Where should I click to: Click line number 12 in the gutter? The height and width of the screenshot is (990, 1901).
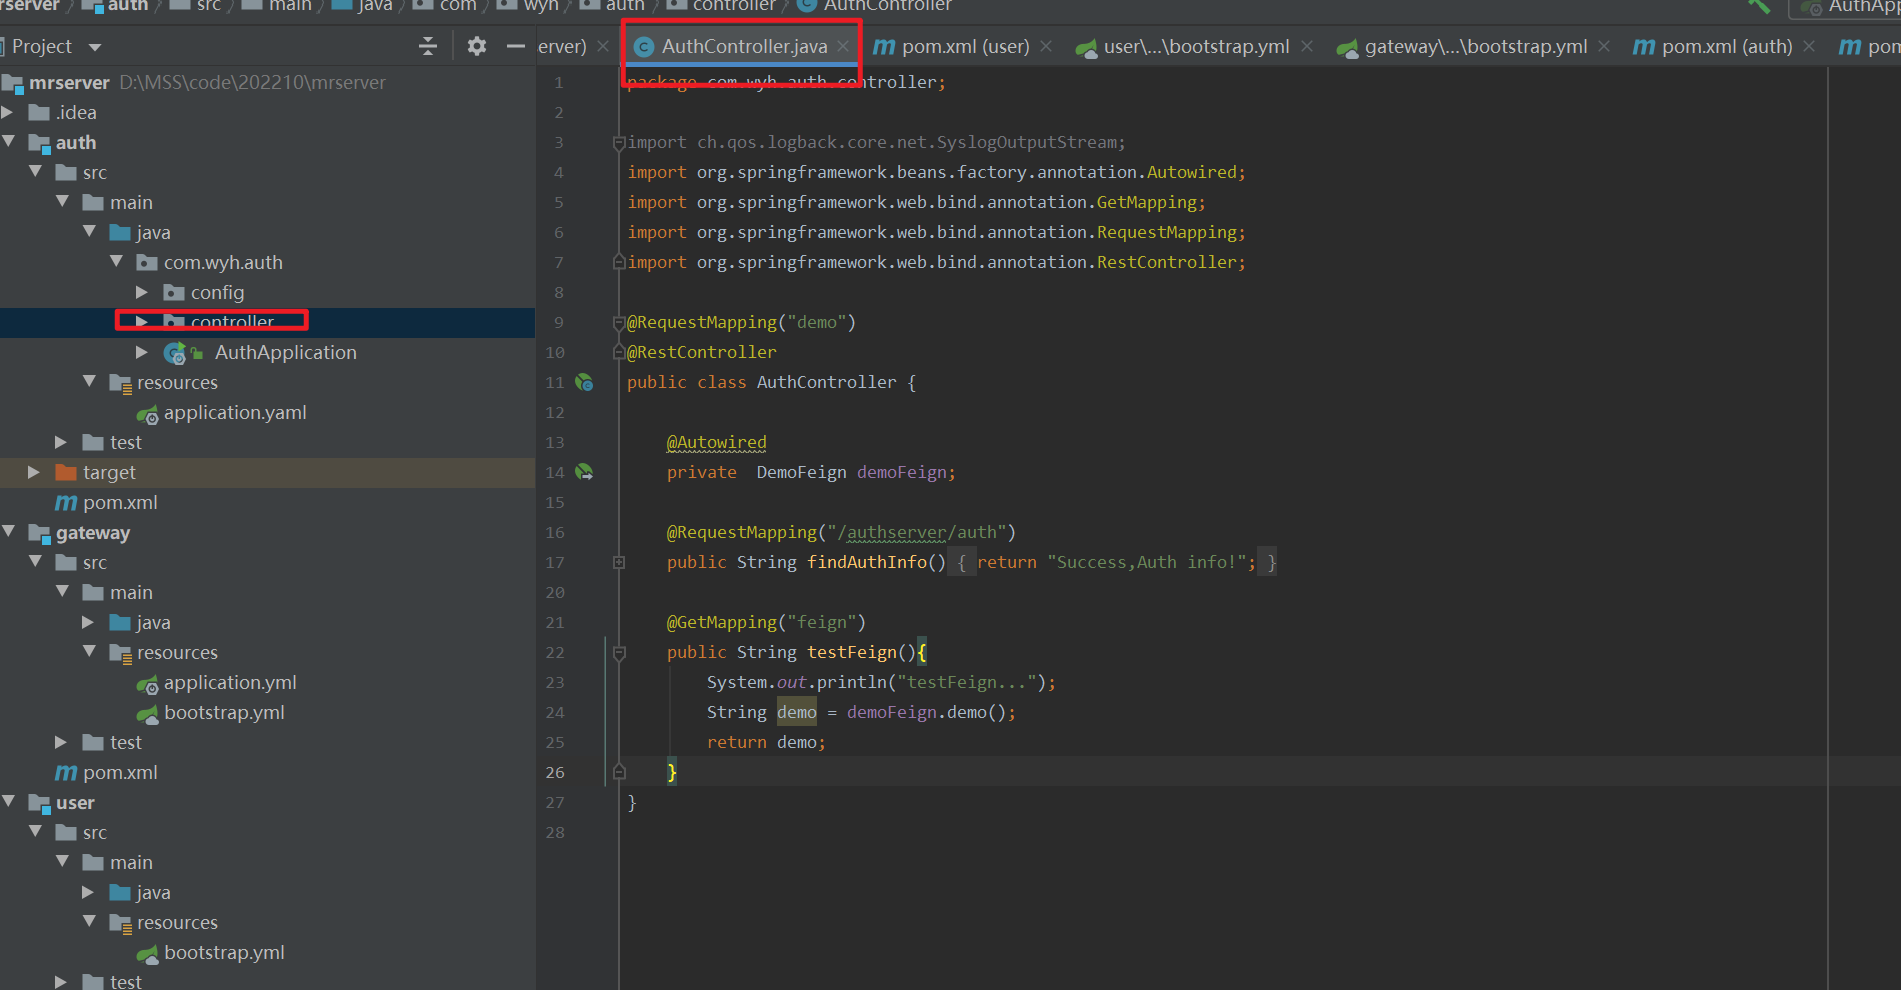[x=555, y=412]
